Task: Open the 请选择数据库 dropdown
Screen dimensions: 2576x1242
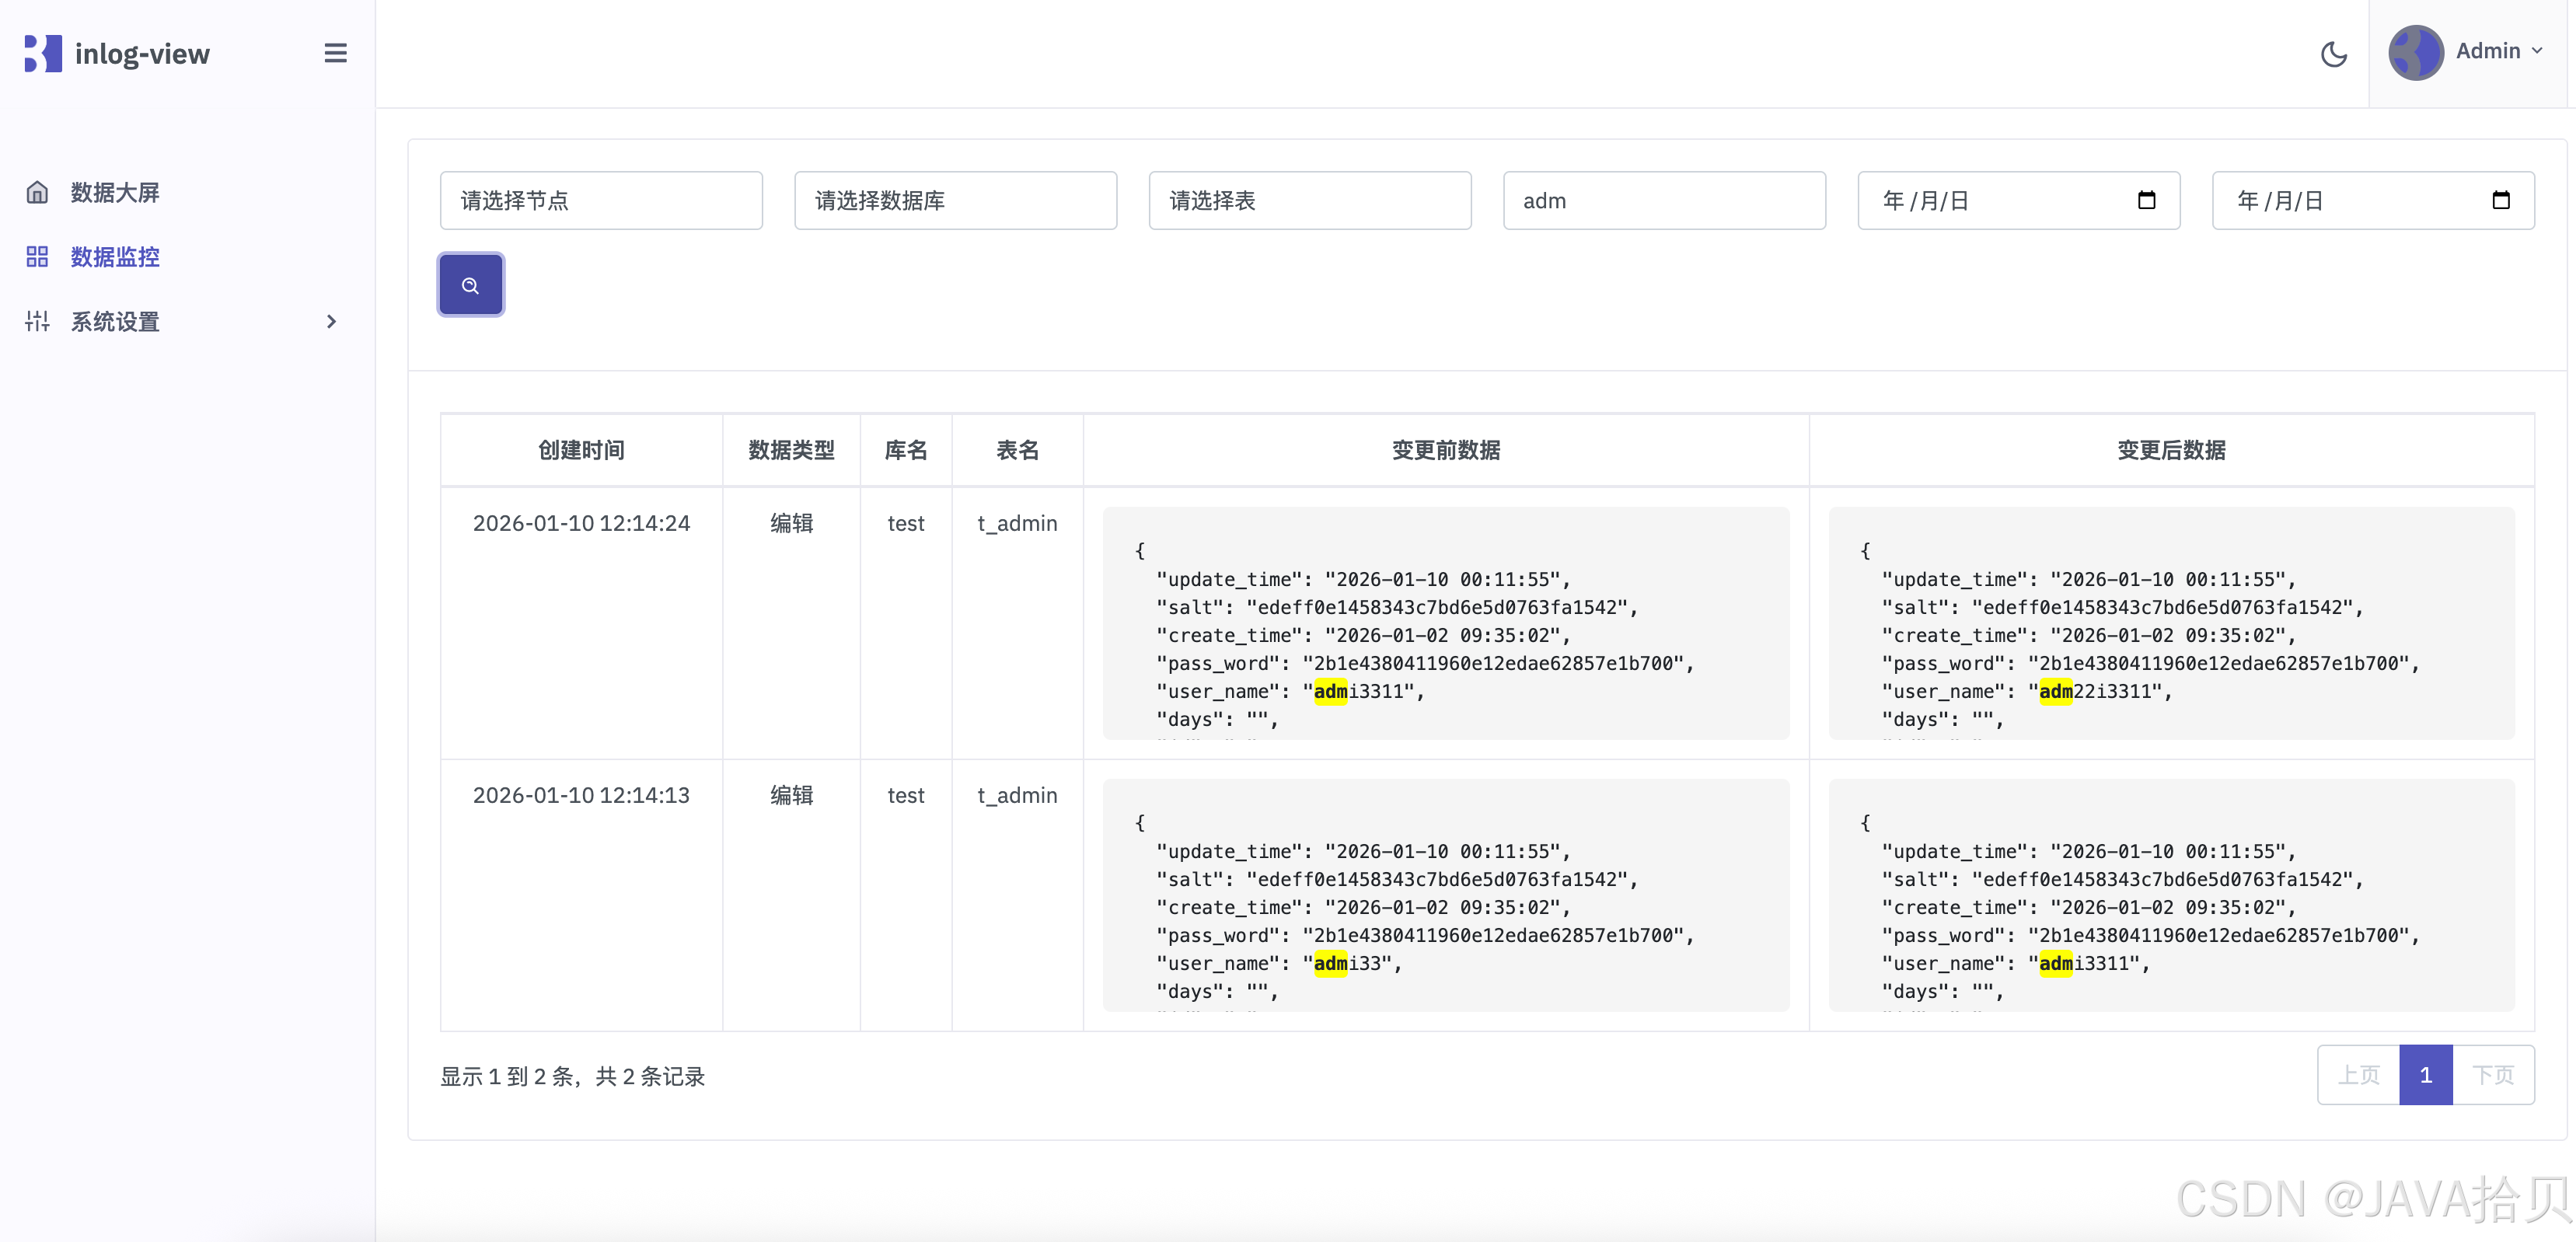Action: pyautogui.click(x=955, y=201)
